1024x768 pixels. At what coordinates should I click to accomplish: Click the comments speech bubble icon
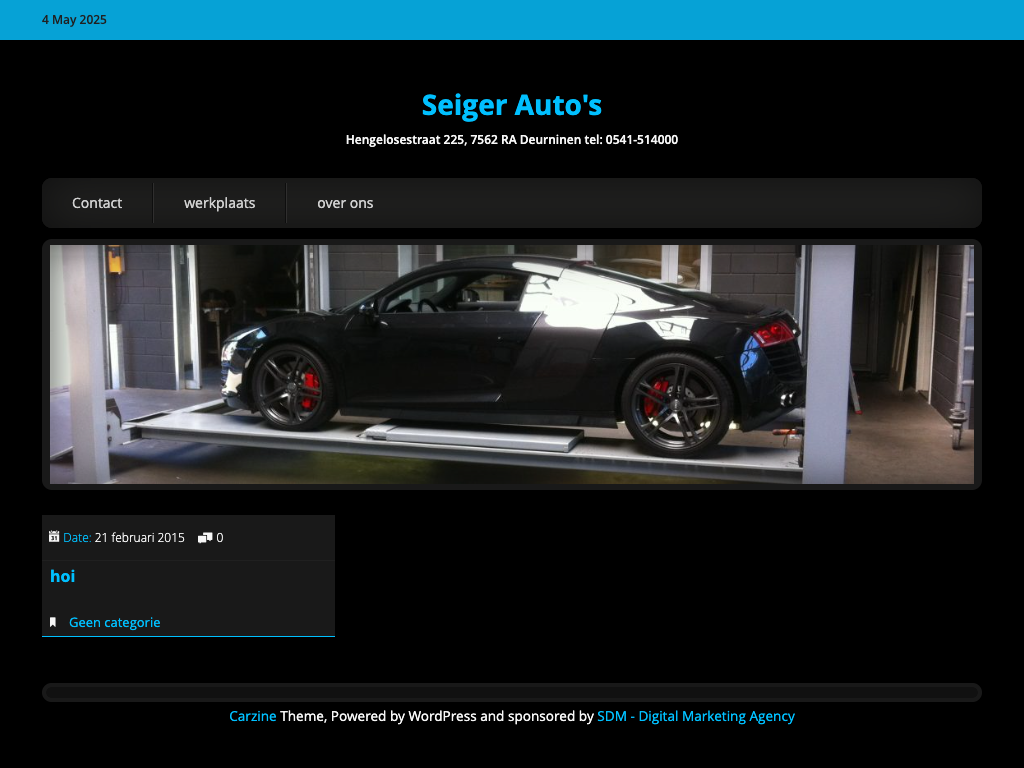tap(205, 538)
